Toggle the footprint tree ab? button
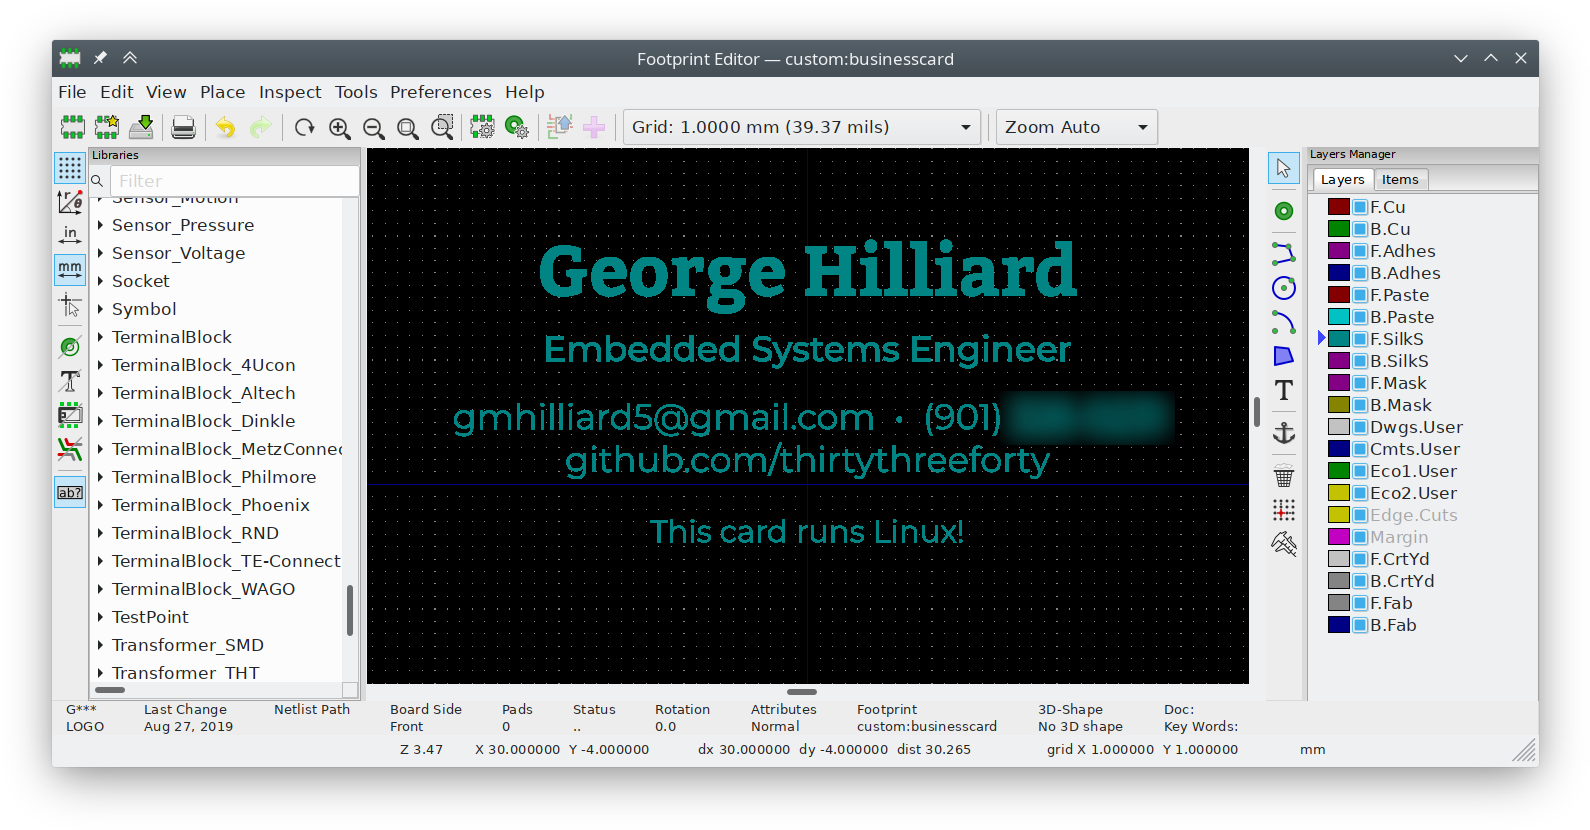 [70, 492]
